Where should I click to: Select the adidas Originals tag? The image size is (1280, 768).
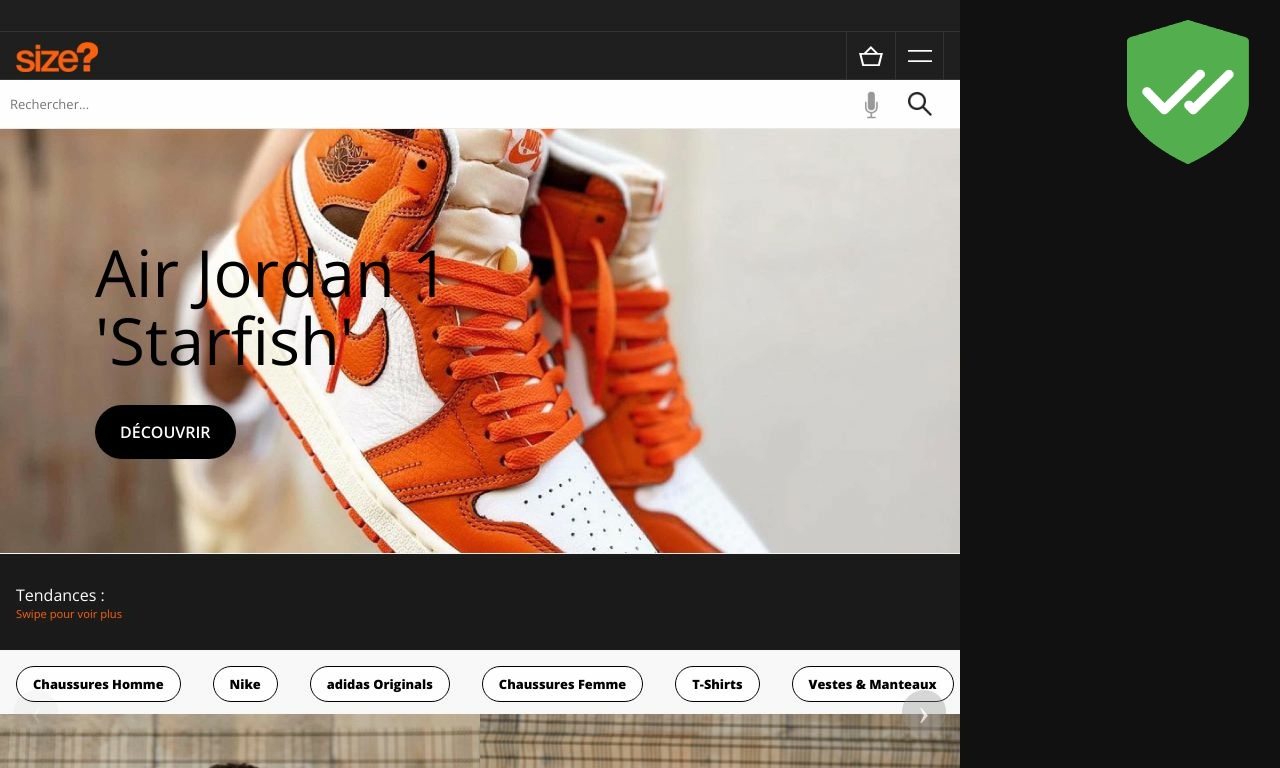(380, 684)
